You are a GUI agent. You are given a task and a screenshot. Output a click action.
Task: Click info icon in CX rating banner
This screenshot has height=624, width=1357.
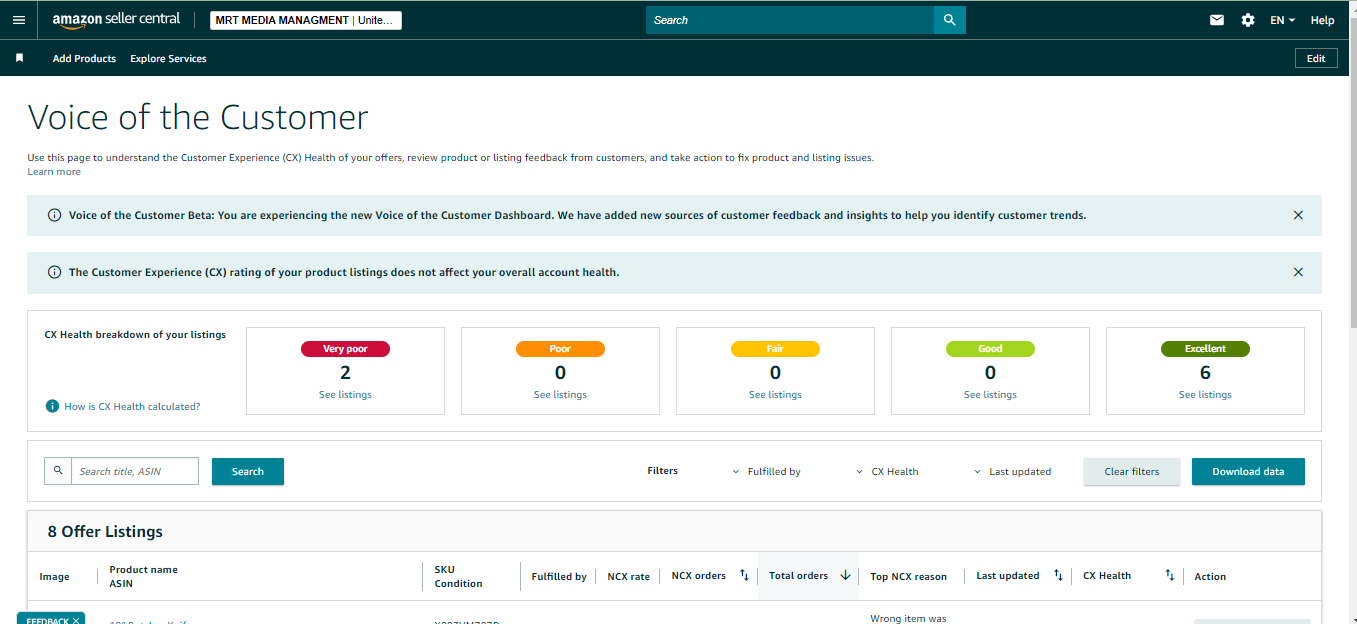coord(55,272)
